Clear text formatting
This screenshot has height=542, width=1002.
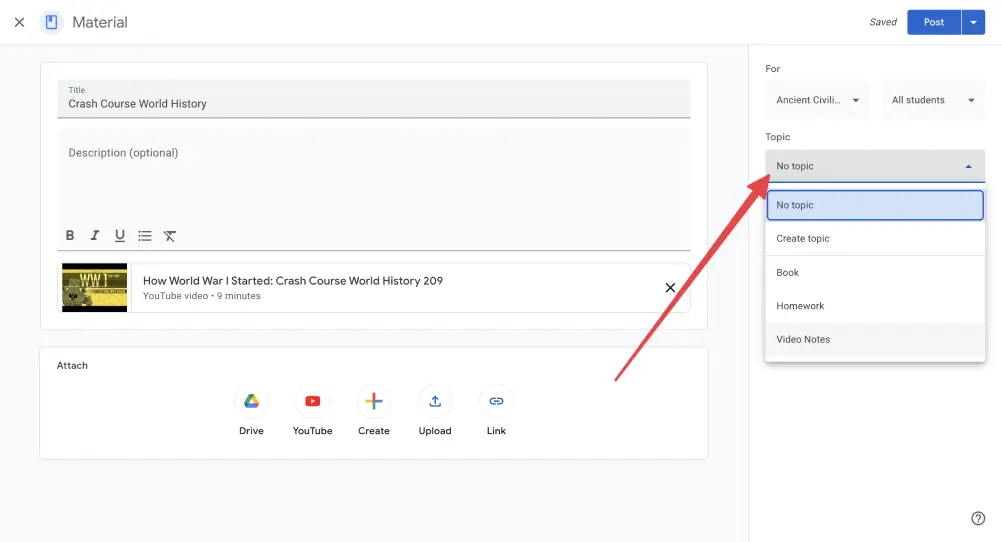pyautogui.click(x=169, y=235)
